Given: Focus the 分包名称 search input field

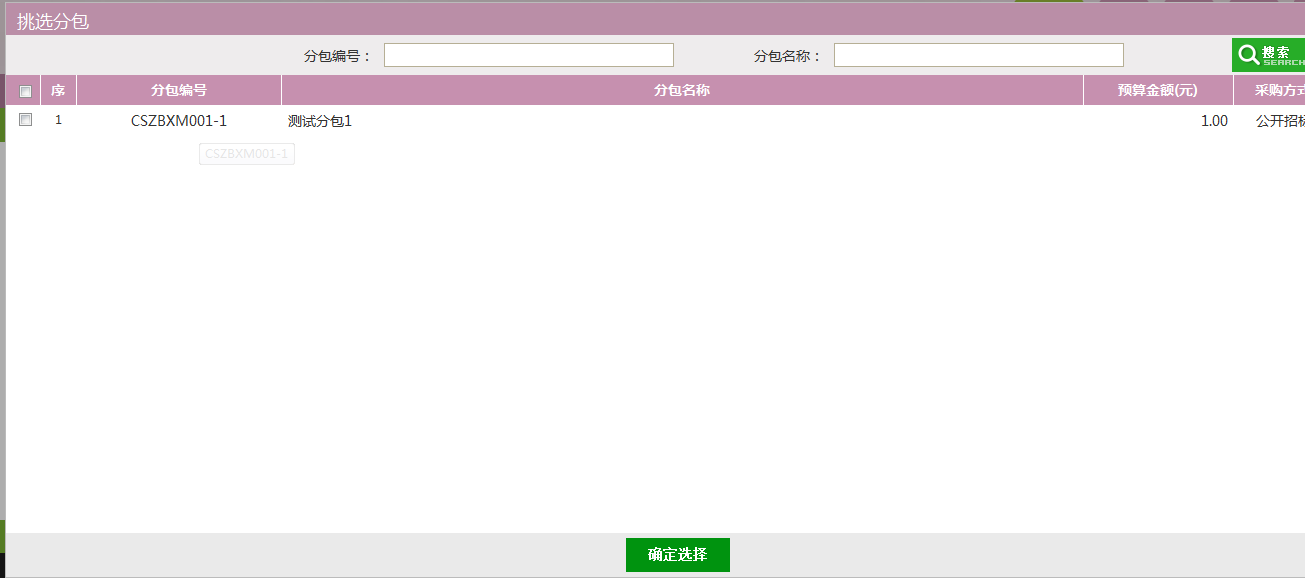Looking at the screenshot, I should [x=978, y=55].
